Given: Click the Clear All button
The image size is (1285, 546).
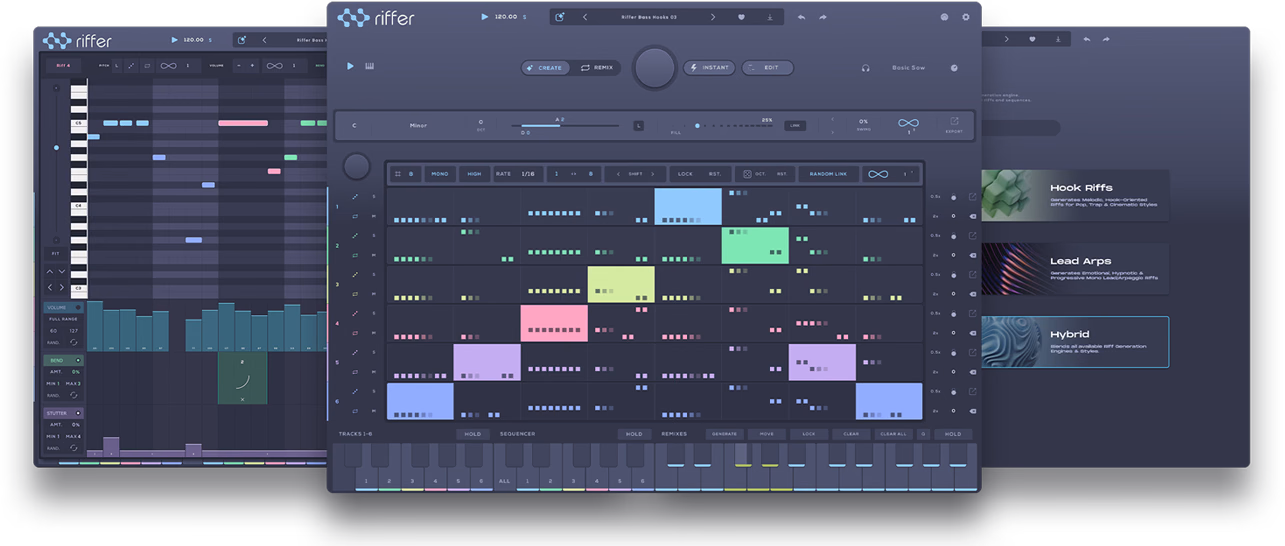Looking at the screenshot, I should 893,434.
